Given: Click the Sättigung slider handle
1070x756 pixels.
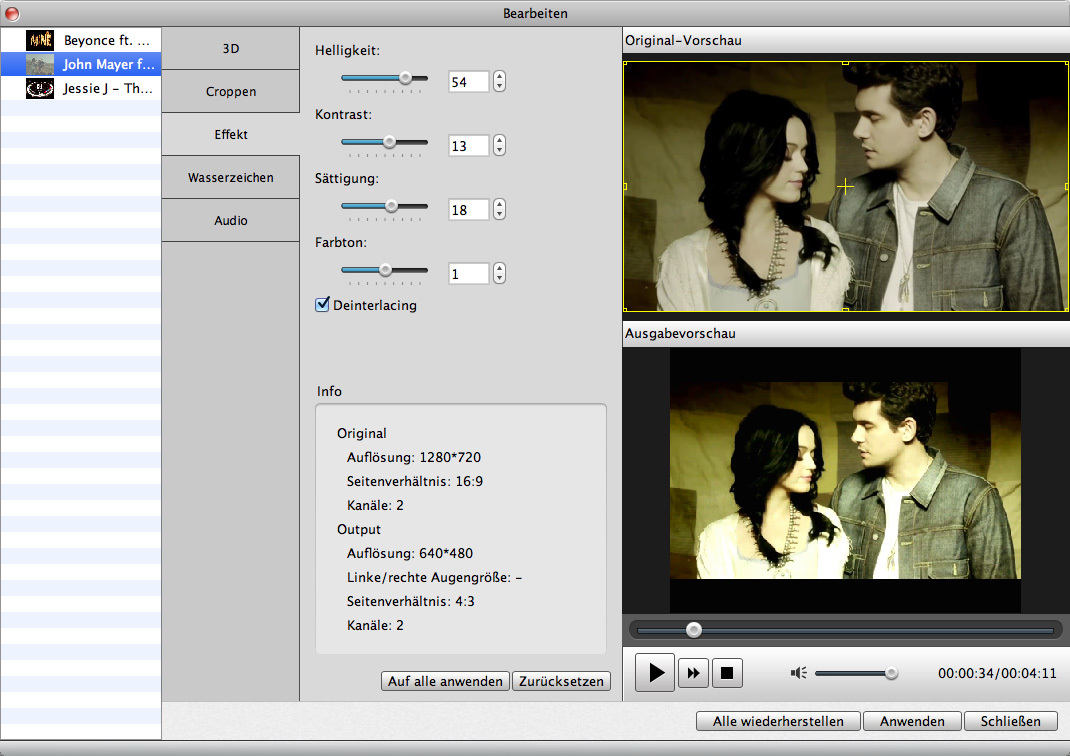Looking at the screenshot, I should 391,205.
